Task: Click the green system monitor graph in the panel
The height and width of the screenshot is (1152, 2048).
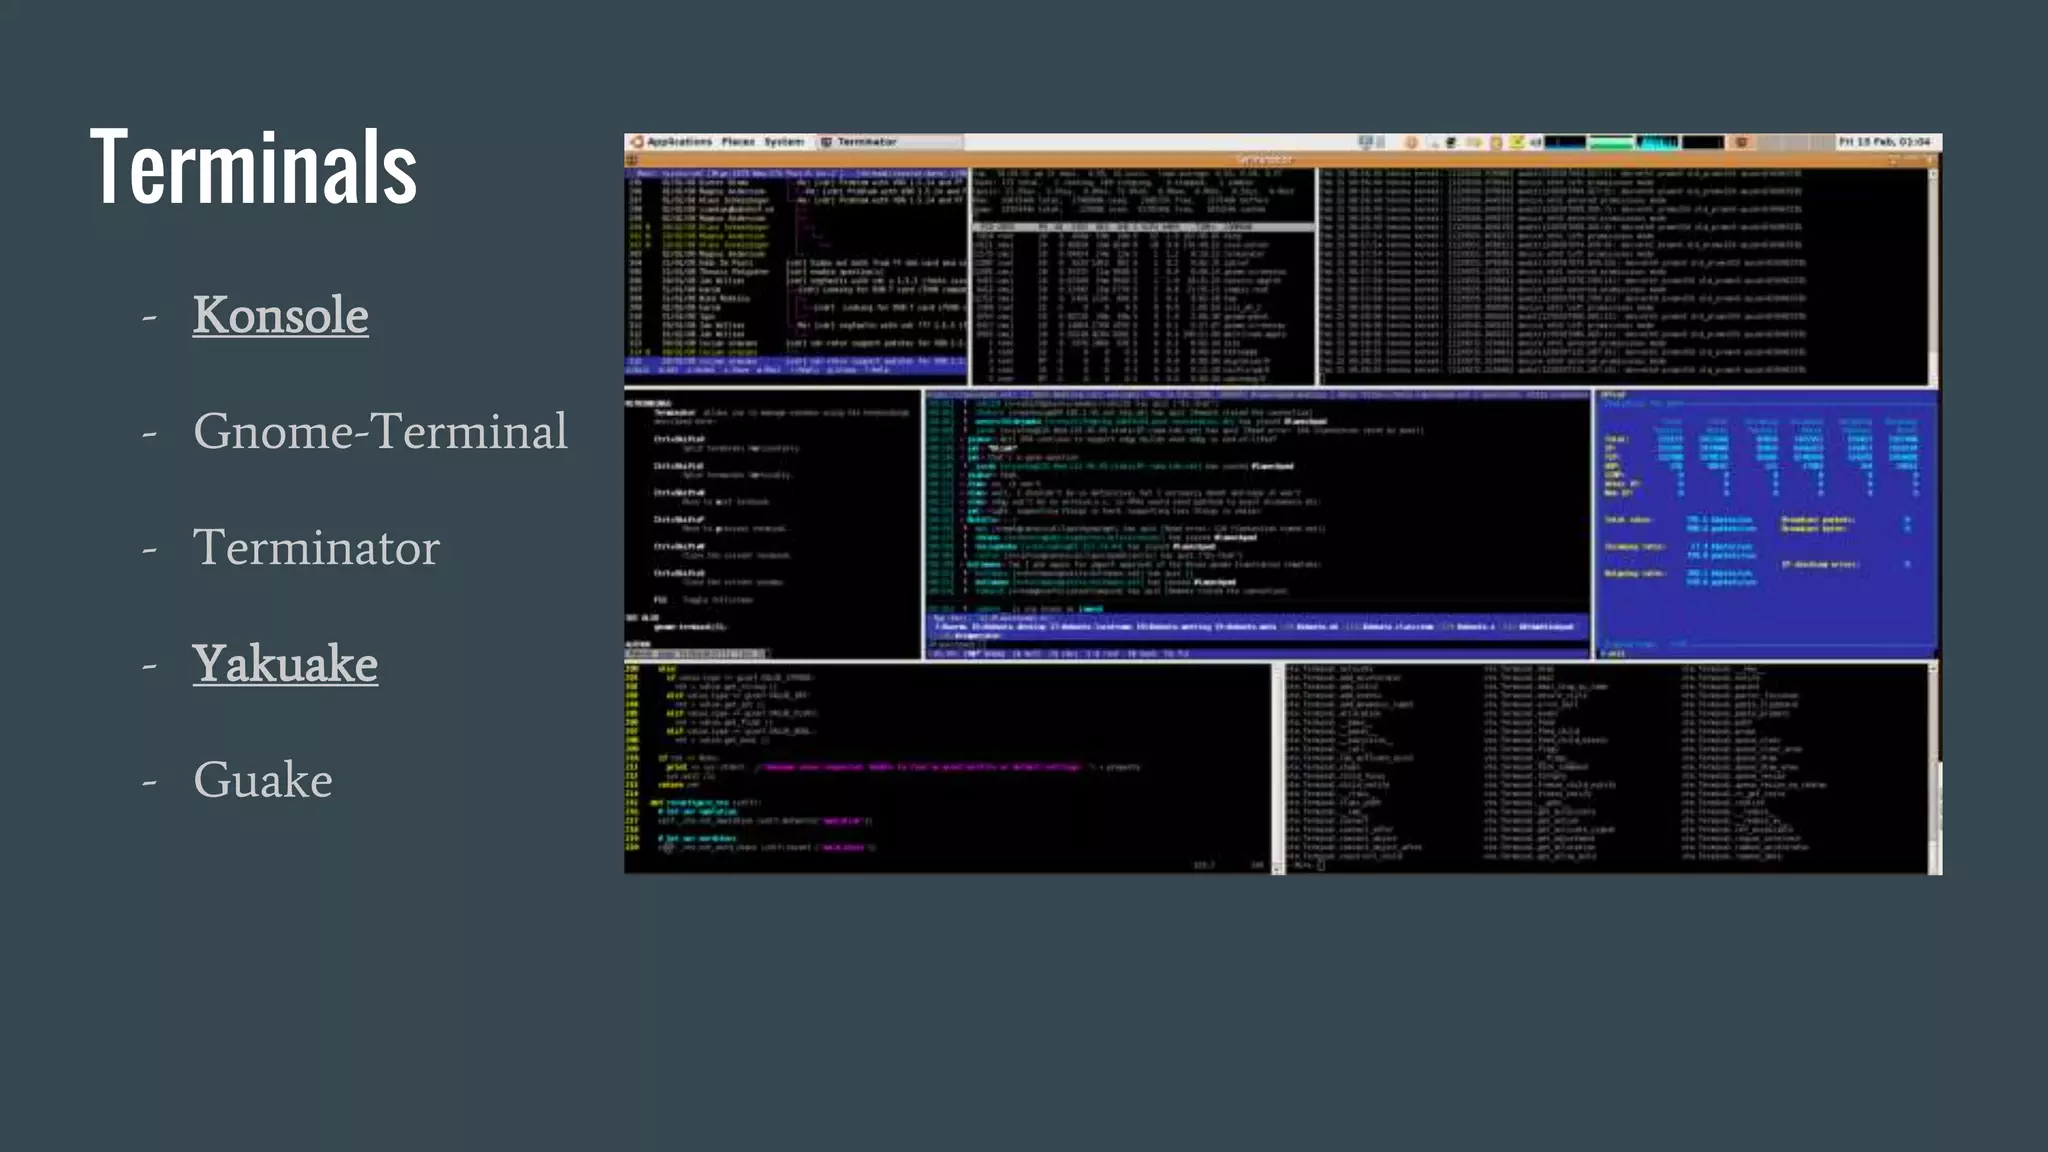Action: (x=1611, y=142)
